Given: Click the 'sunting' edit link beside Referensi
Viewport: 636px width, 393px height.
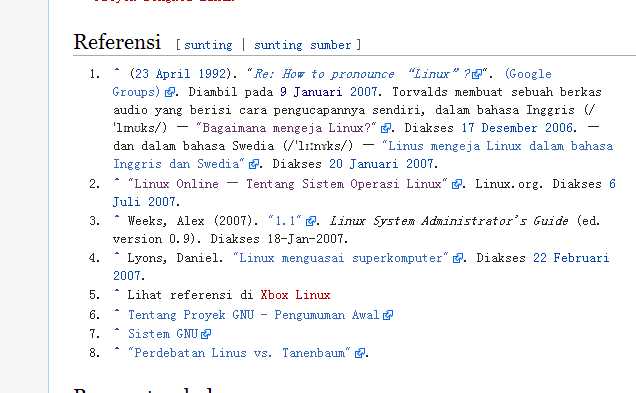Looking at the screenshot, I should 208,45.
